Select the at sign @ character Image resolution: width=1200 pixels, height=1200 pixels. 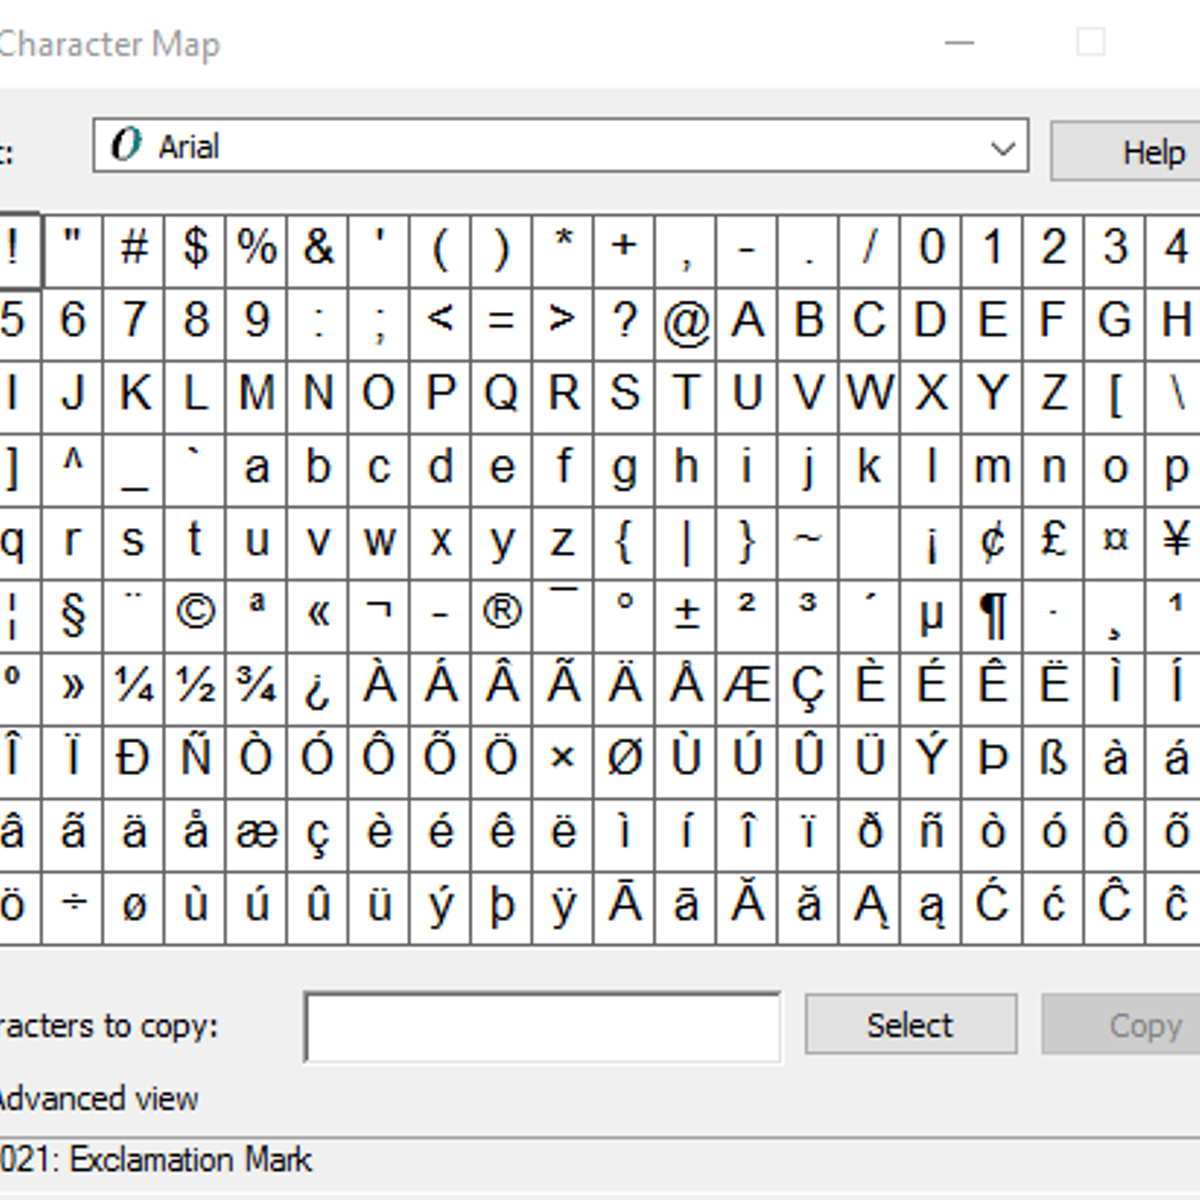685,321
